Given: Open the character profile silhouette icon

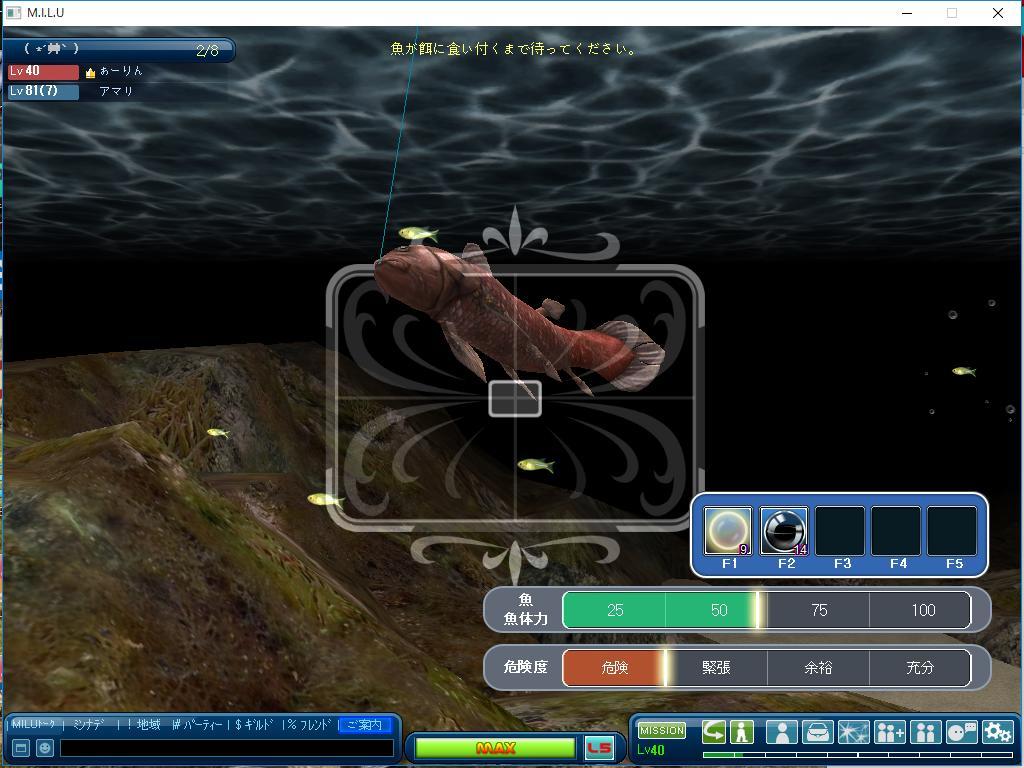Looking at the screenshot, I should (x=781, y=732).
